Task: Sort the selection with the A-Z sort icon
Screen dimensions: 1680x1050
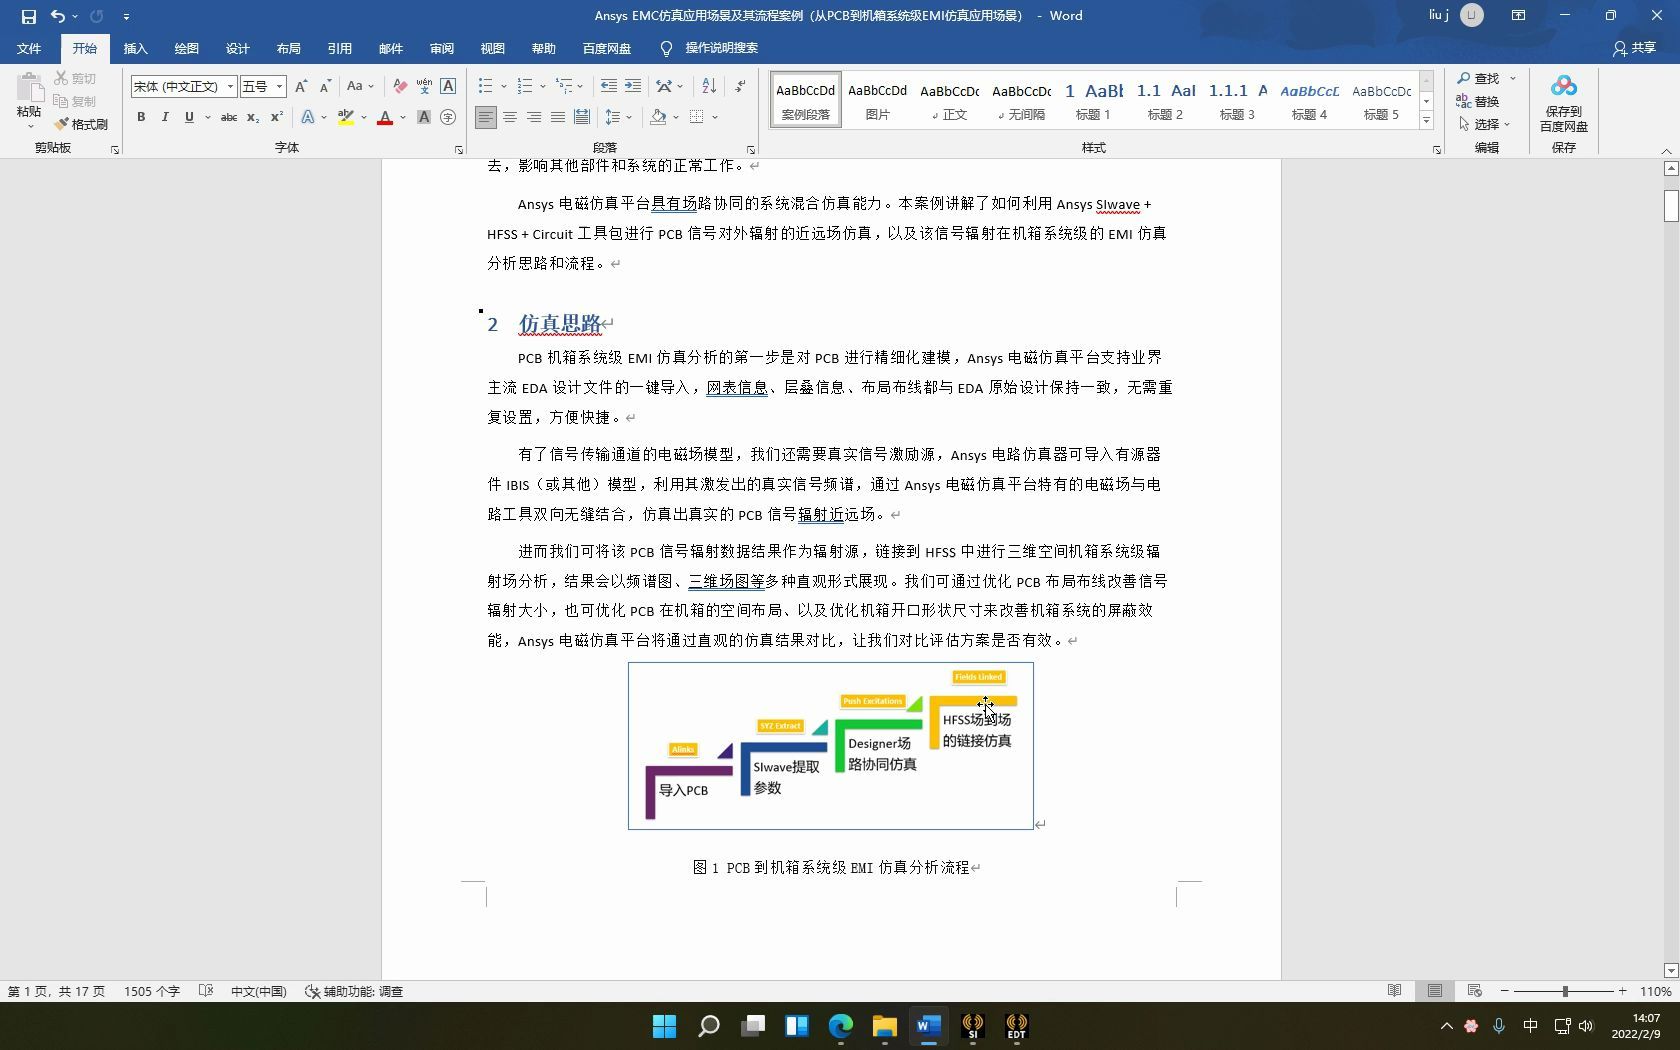Action: (x=709, y=86)
